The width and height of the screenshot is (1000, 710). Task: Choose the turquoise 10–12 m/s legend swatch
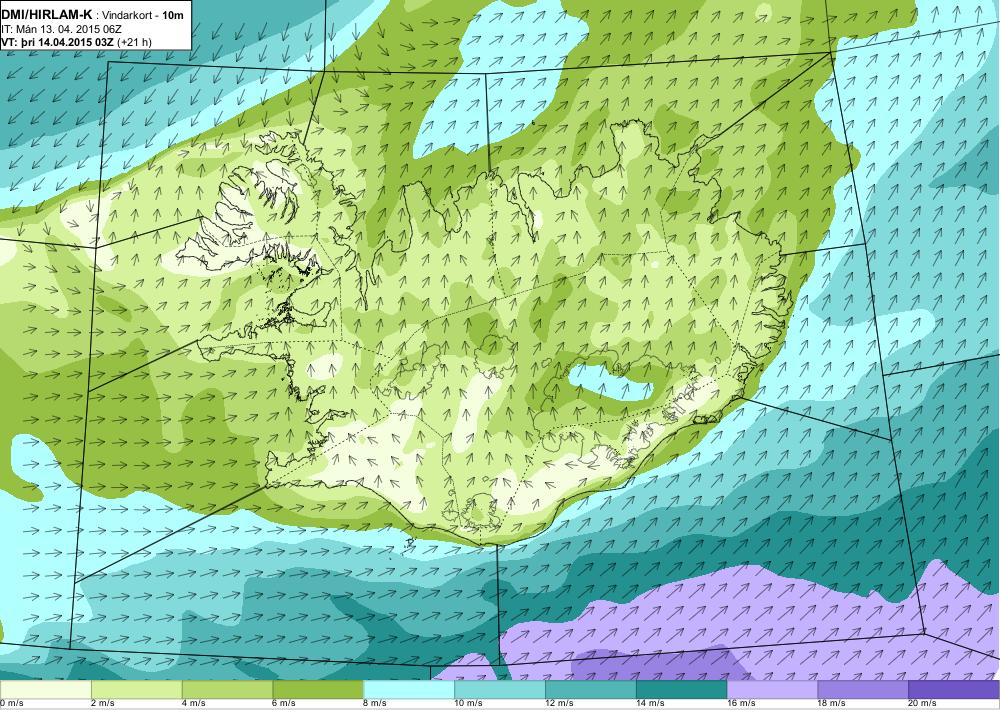(500, 689)
